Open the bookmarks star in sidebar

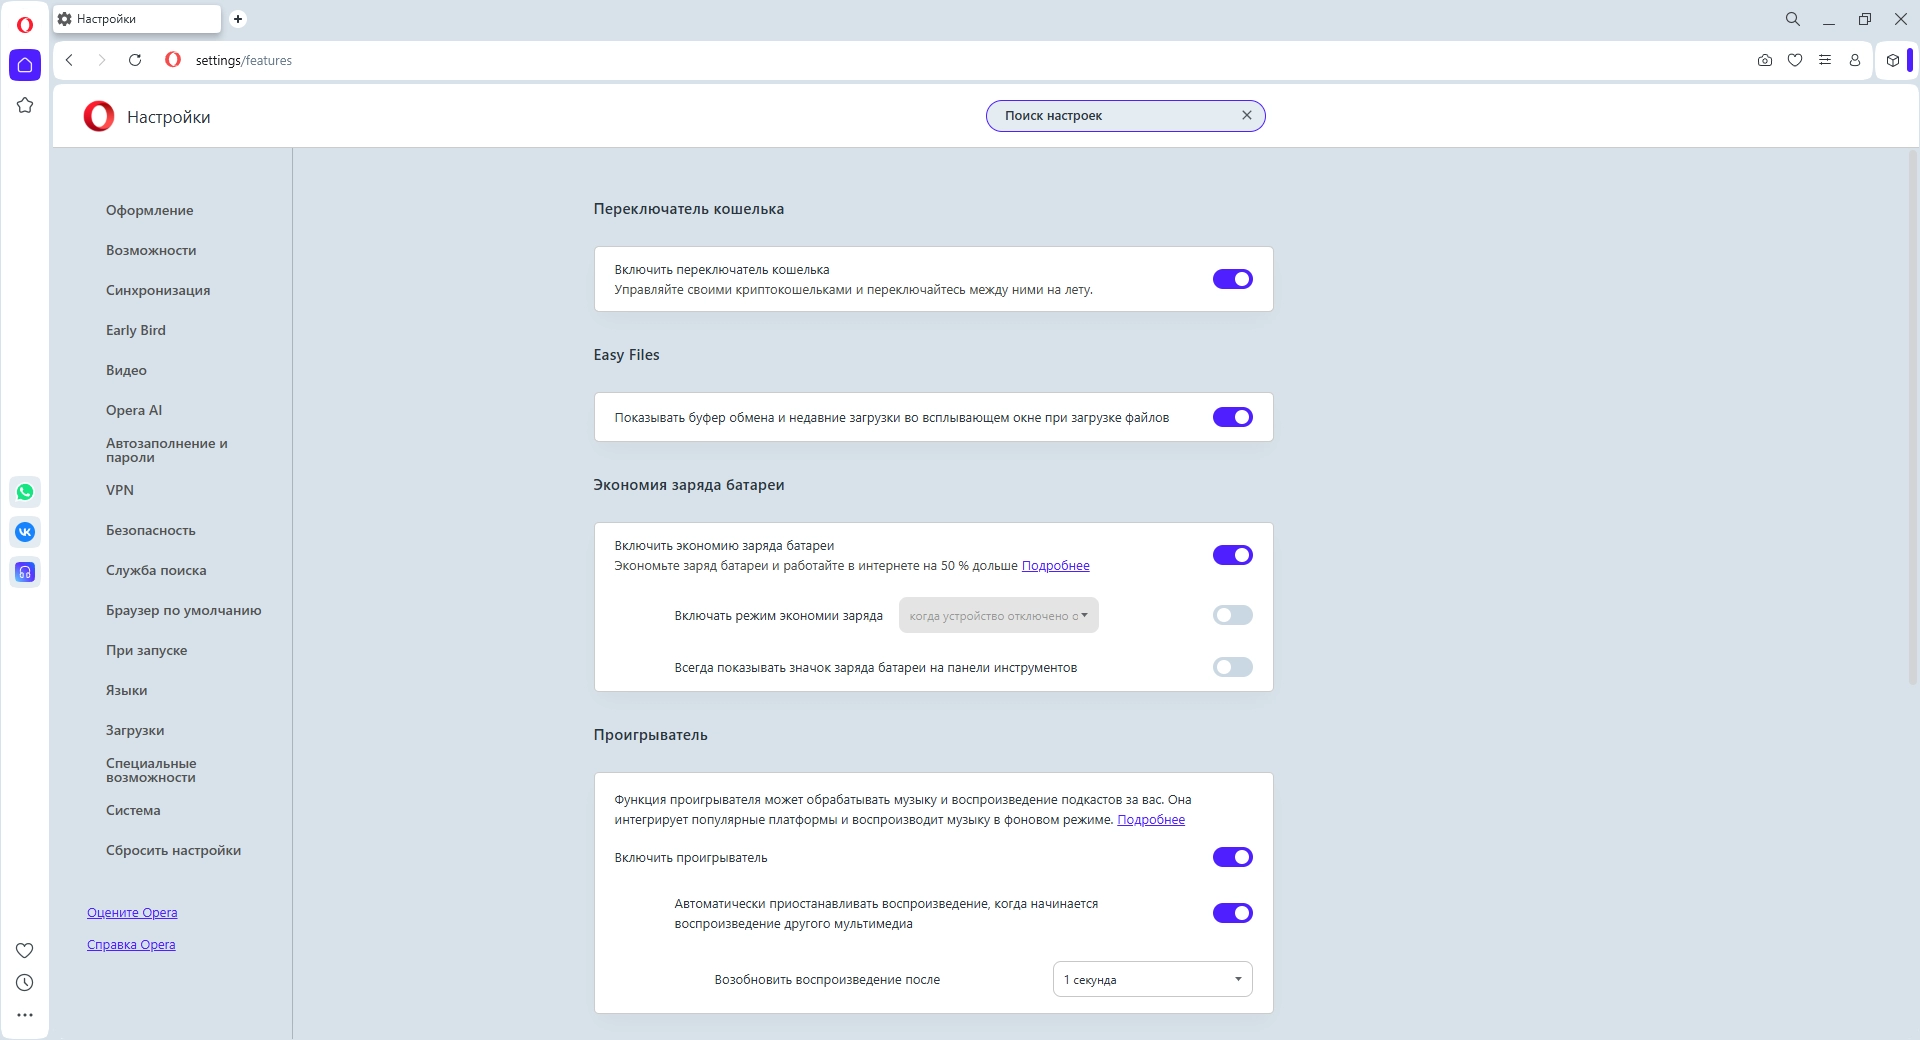click(25, 105)
